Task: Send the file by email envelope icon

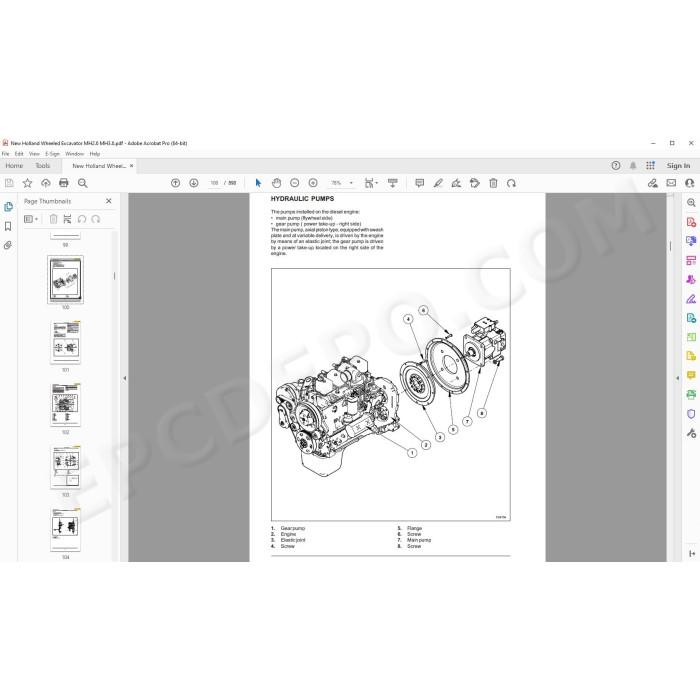Action: [x=671, y=183]
